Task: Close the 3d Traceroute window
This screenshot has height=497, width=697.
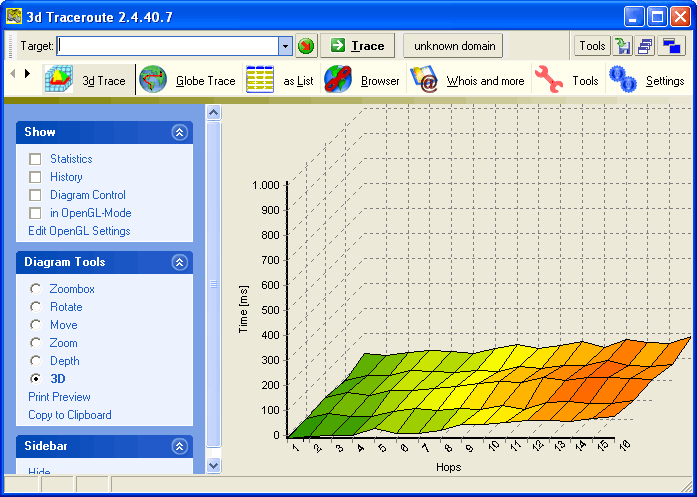Action: pos(680,17)
